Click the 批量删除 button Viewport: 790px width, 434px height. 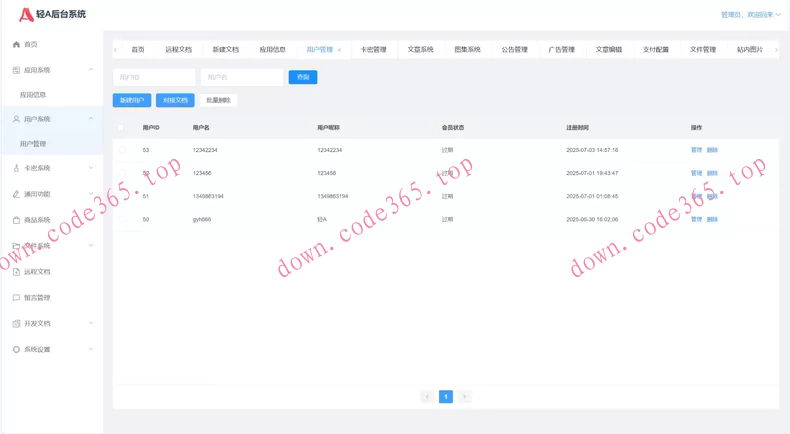click(x=218, y=100)
